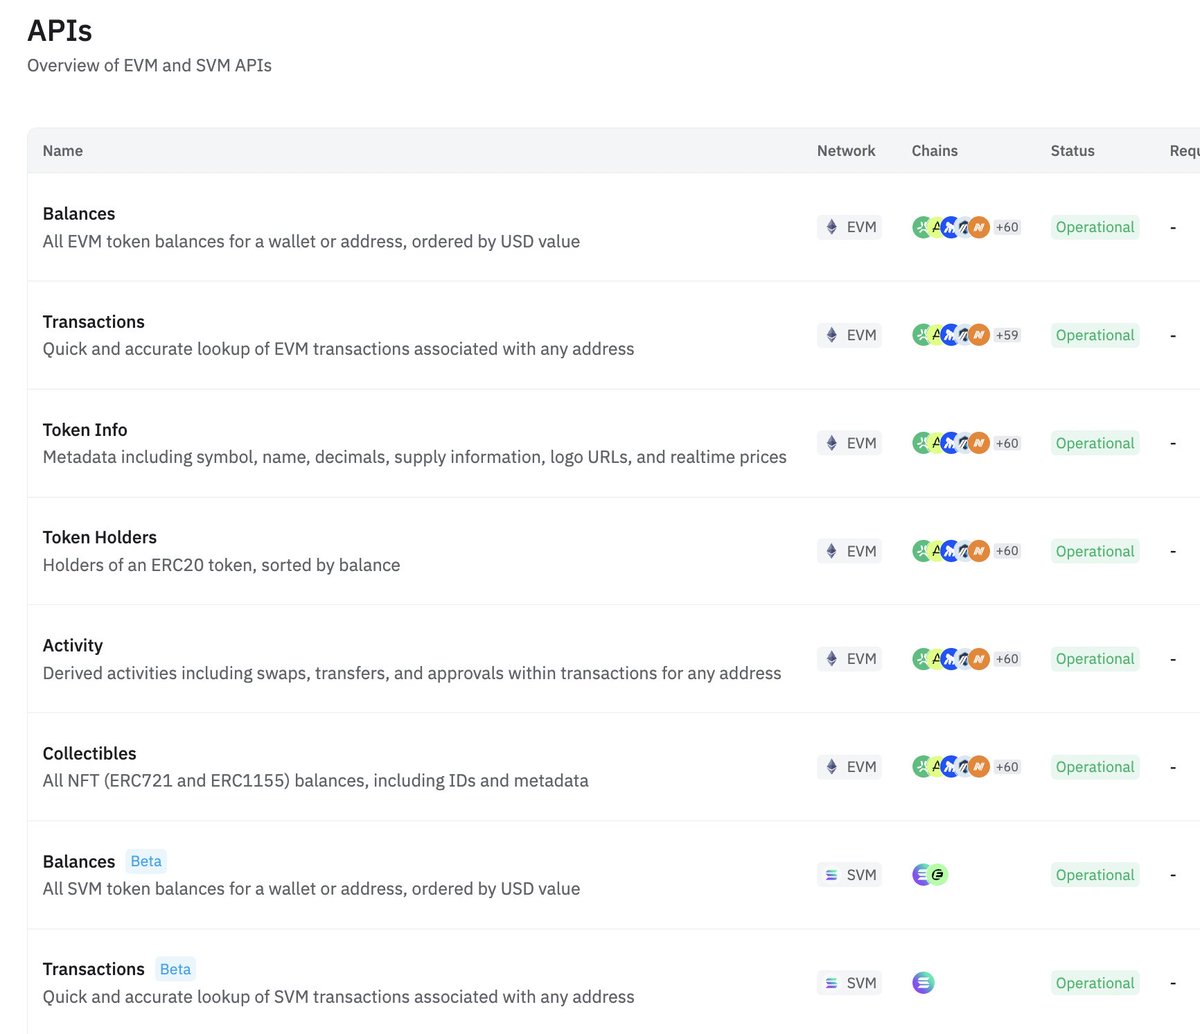This screenshot has width=1200, height=1034.
Task: Click the green chain icon in the EVM Transactions row
Action: [x=922, y=335]
